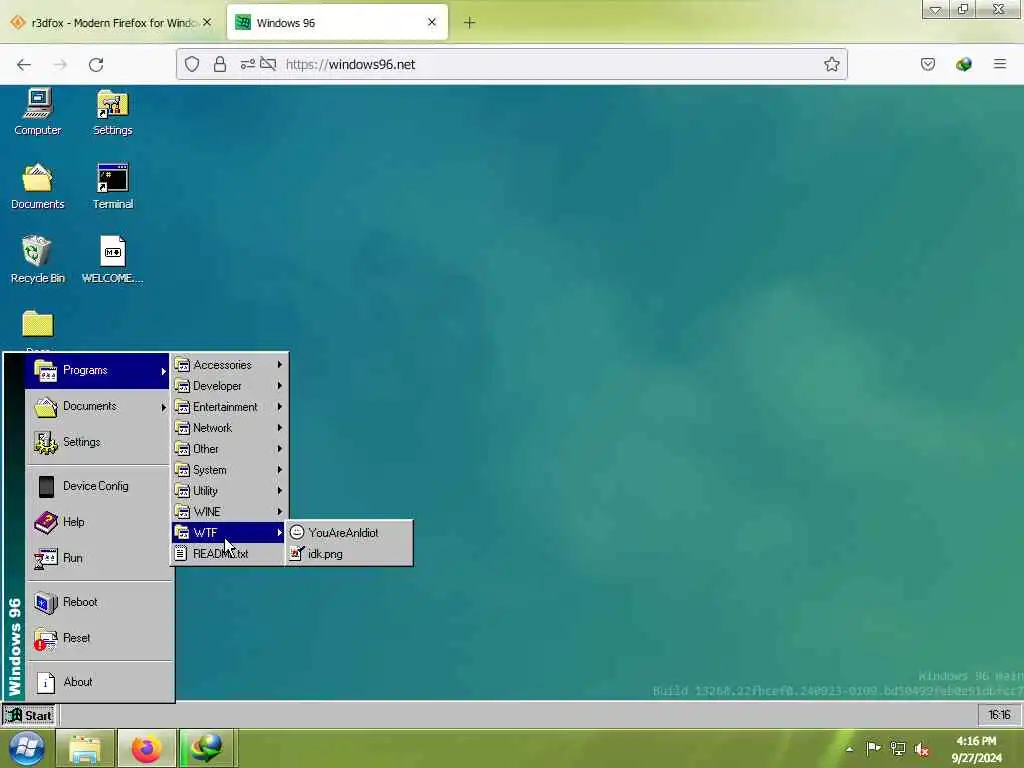Click the padlock site security icon
This screenshot has height=768, width=1024.
click(x=220, y=64)
